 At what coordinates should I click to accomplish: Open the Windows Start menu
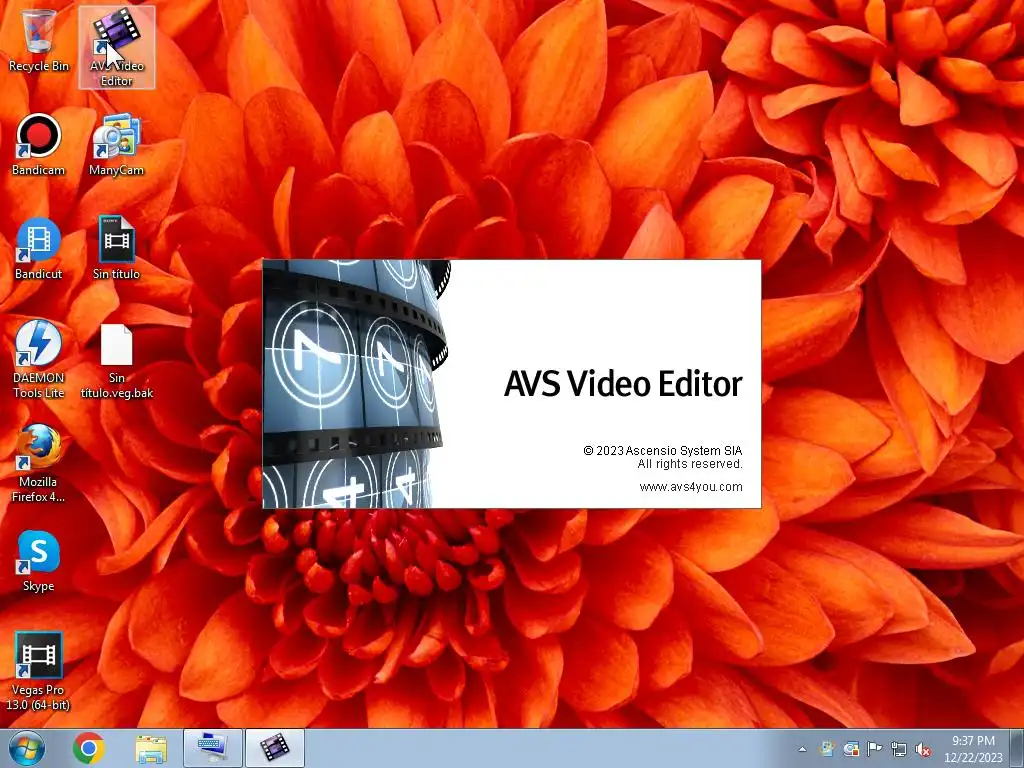[x=27, y=748]
